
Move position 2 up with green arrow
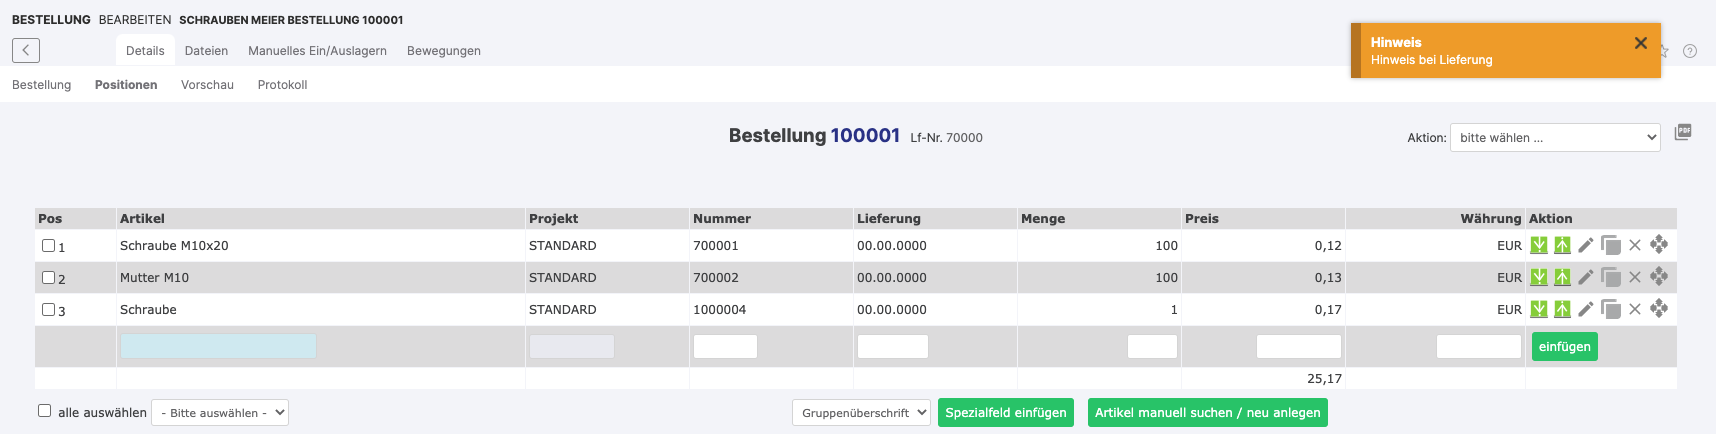click(x=1562, y=277)
